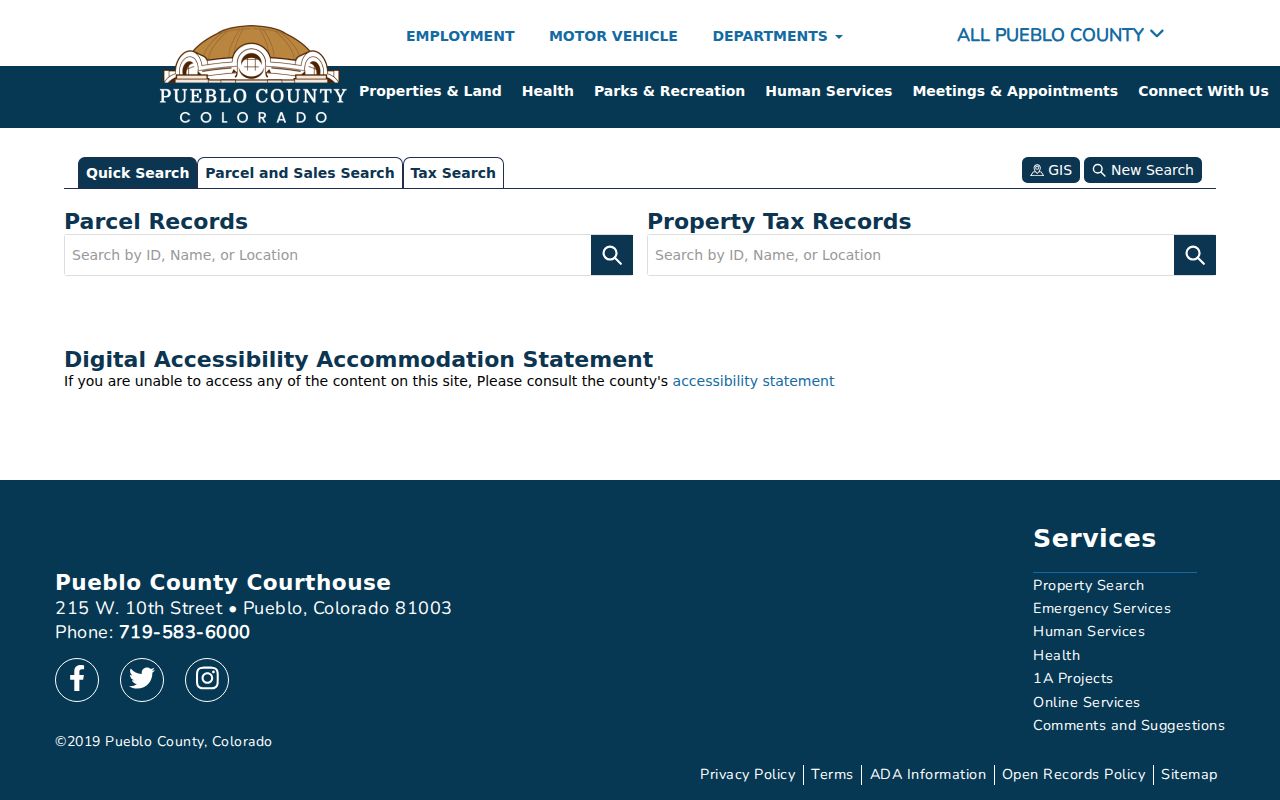Viewport: 1280px width, 800px height.
Task: Open Human Services navigation menu
Action: coord(829,91)
